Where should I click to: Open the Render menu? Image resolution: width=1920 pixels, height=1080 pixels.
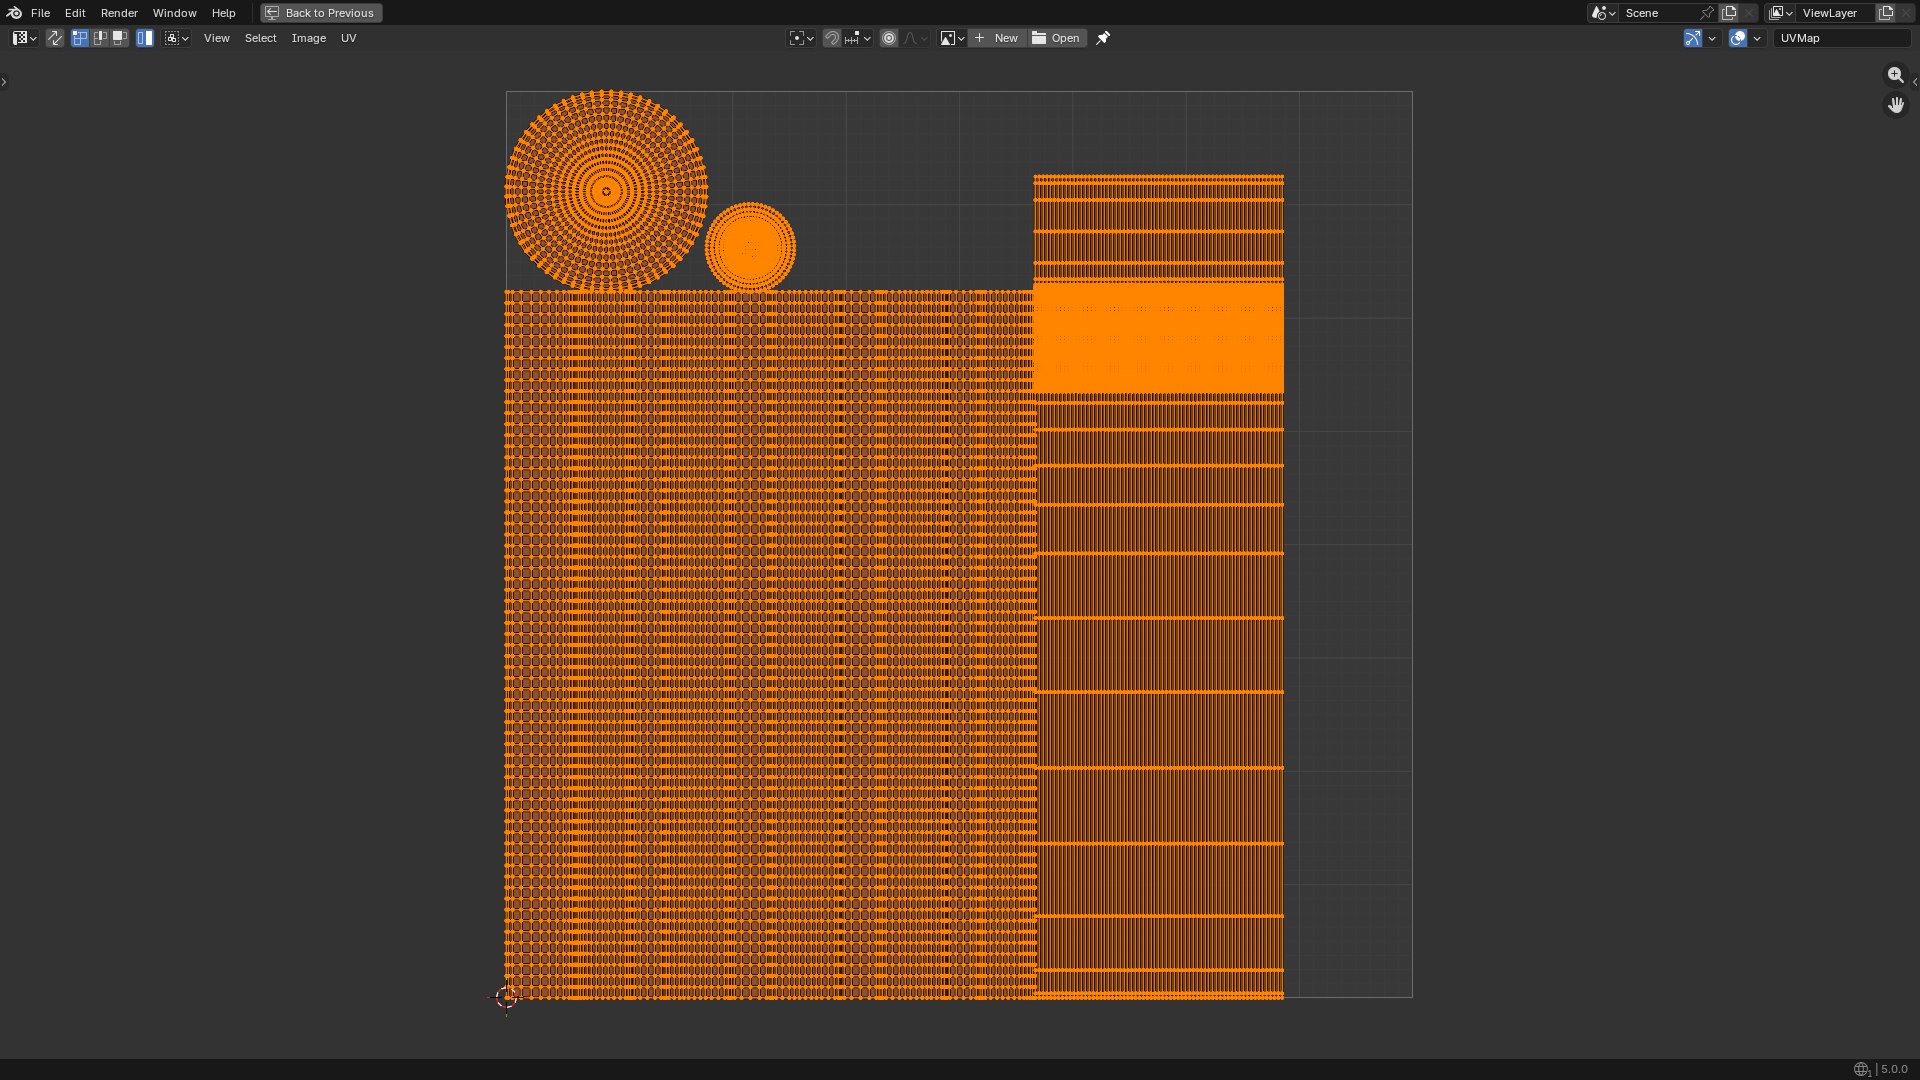[x=119, y=13]
